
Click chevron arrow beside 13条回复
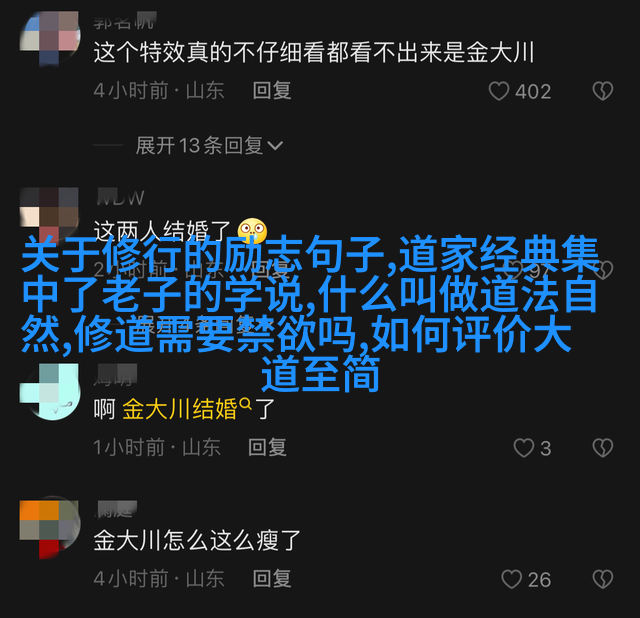click(275, 146)
